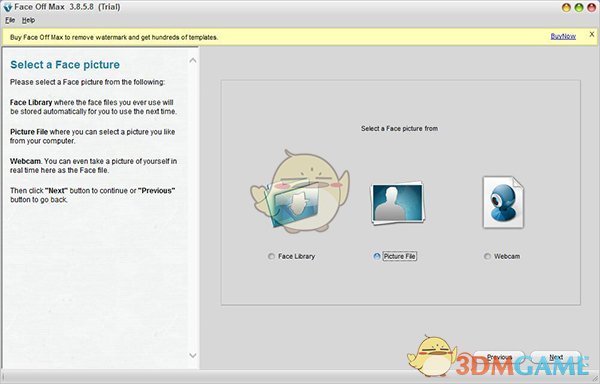Click the green maximize window button
Viewport: 600px width, 384px height.
tap(579, 7)
